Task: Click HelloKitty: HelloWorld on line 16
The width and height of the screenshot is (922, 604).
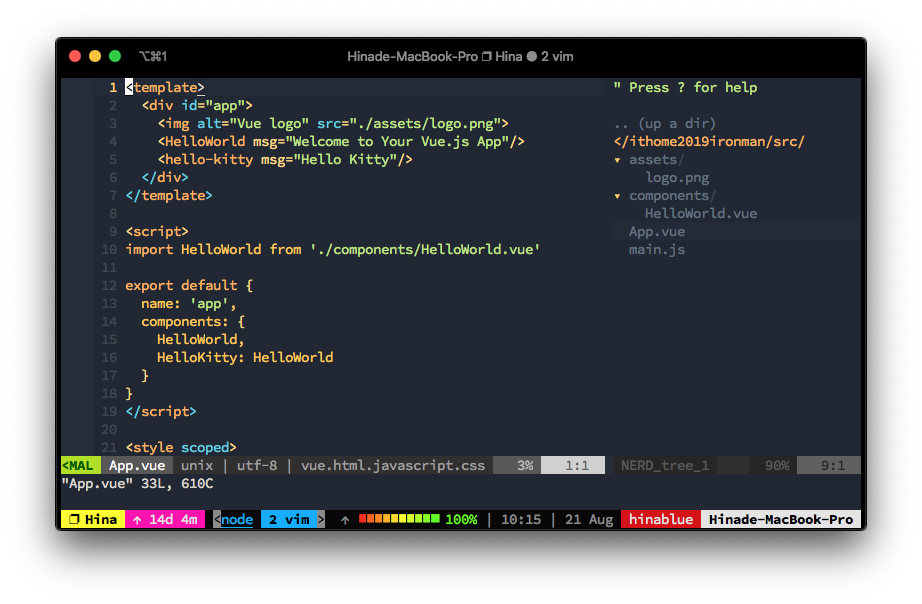Action: (245, 358)
